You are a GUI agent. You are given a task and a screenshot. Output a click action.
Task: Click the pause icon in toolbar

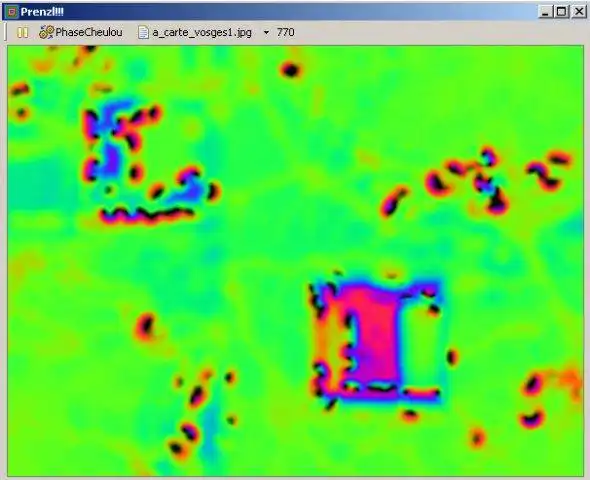[22, 33]
